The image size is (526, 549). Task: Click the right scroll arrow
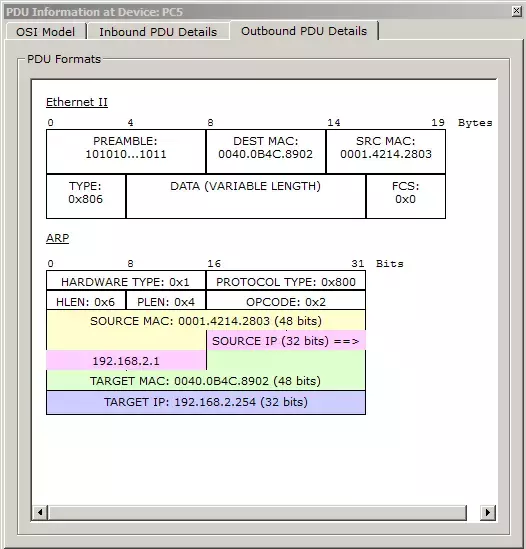click(x=488, y=512)
